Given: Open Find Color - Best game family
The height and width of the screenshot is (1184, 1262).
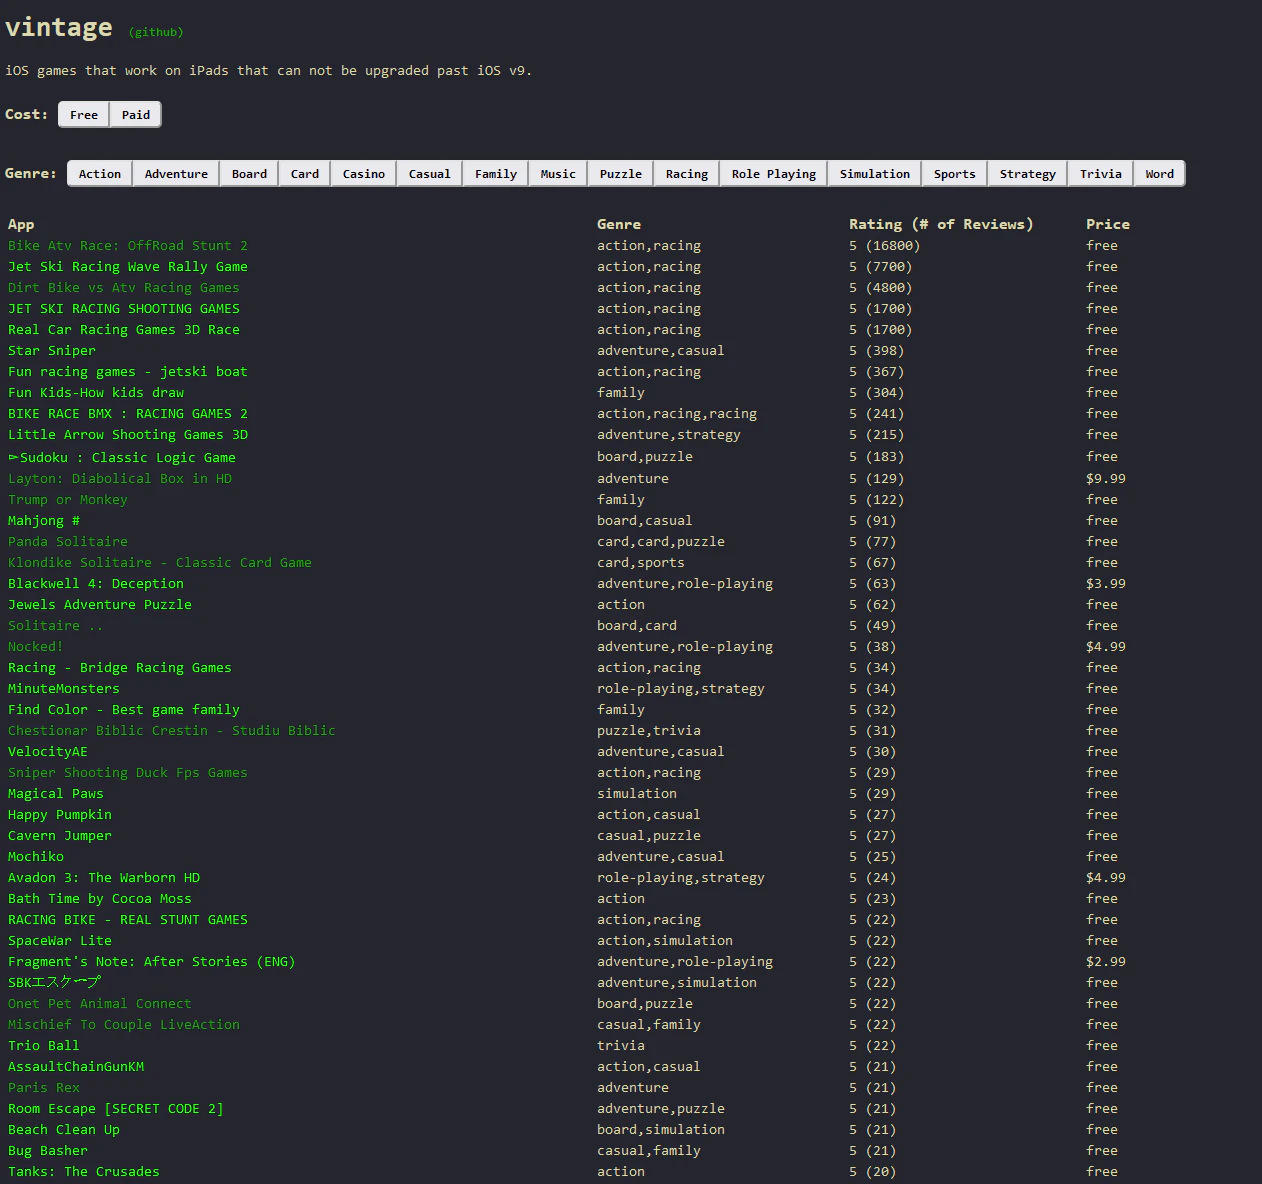Looking at the screenshot, I should (x=124, y=710).
